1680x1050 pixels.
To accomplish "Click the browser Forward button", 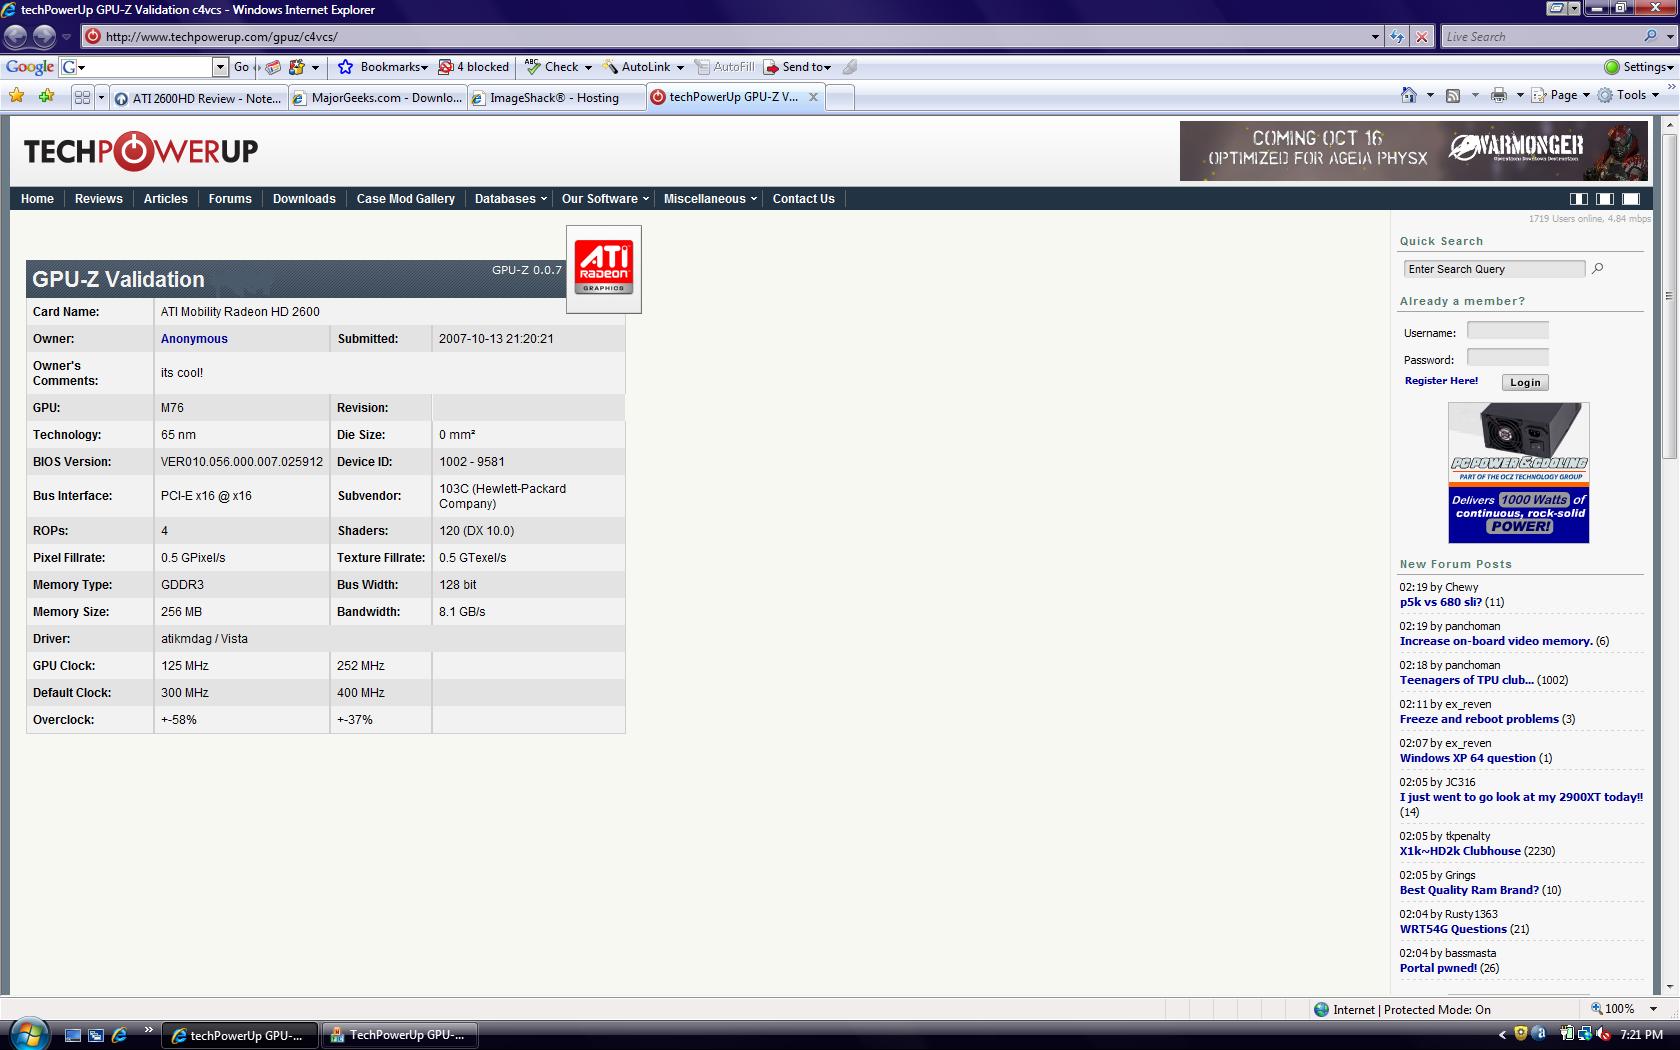I will pos(44,37).
